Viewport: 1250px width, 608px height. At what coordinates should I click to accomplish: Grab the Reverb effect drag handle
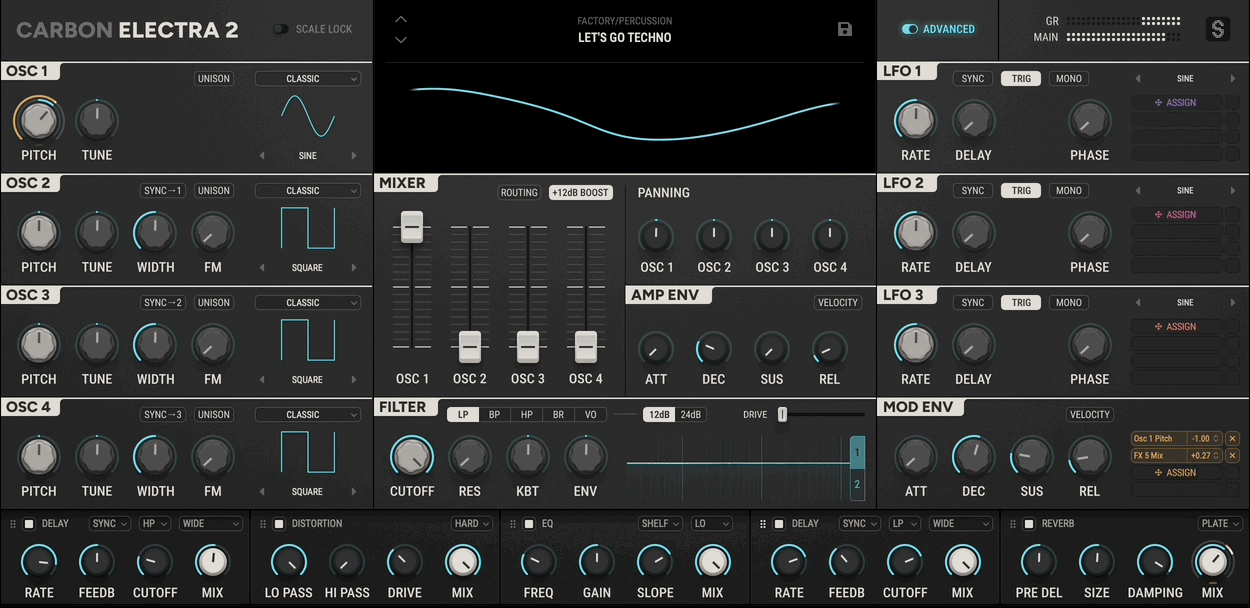pyautogui.click(x=1012, y=524)
